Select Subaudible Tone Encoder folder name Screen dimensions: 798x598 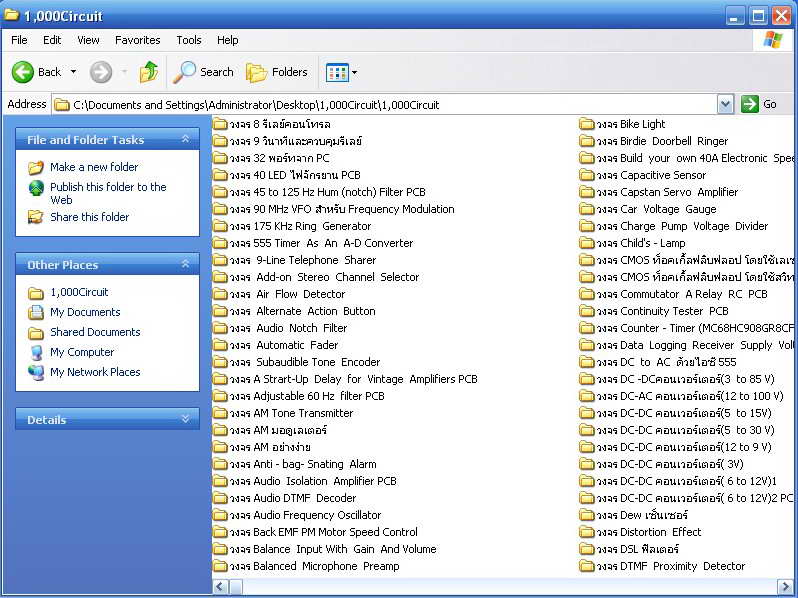point(304,362)
